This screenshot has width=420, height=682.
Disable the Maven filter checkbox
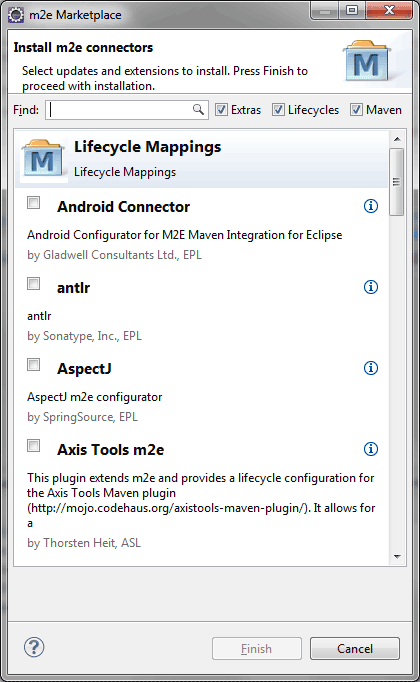click(x=357, y=110)
